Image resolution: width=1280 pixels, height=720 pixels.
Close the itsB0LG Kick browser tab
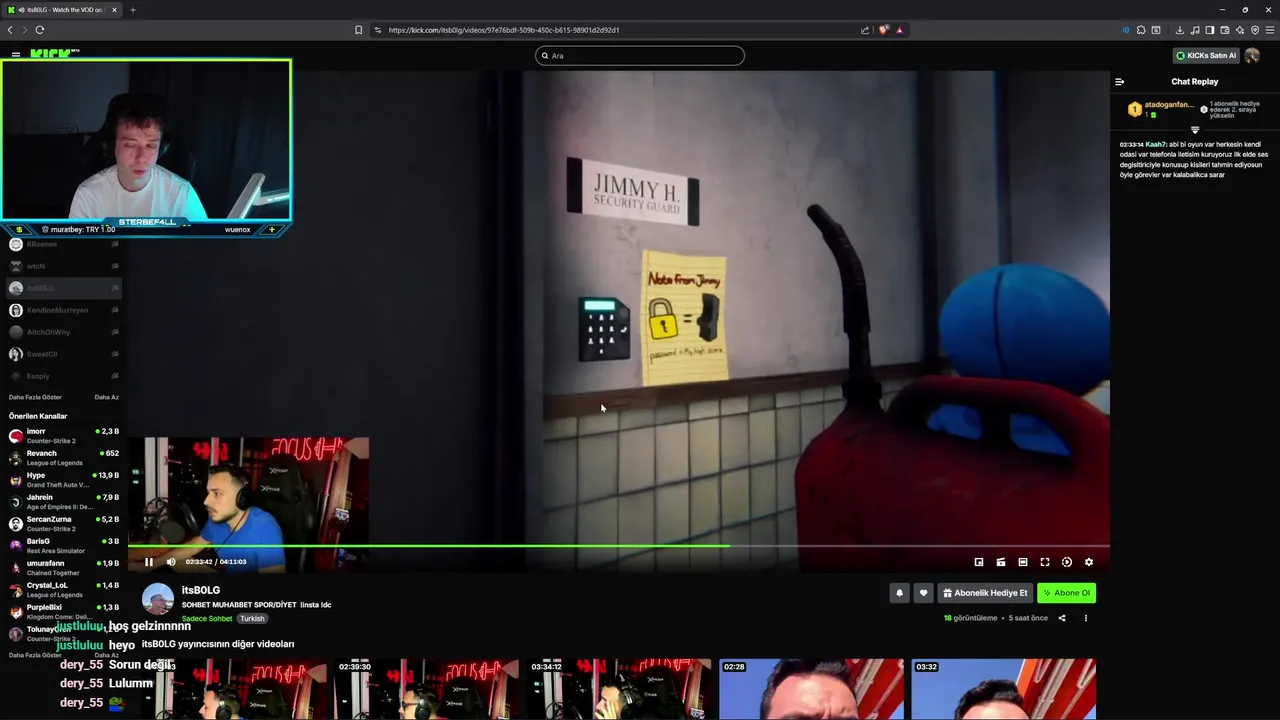pos(114,10)
